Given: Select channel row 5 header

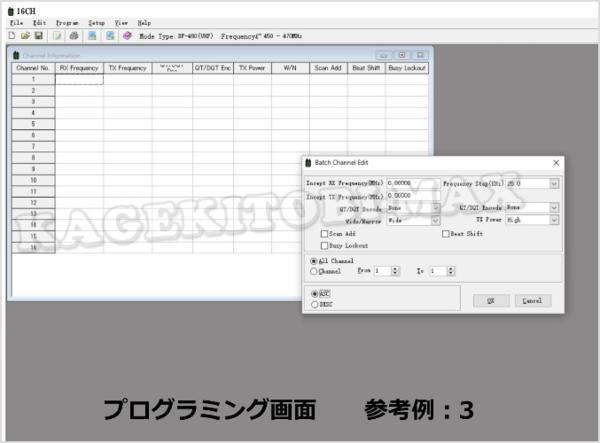Looking at the screenshot, I should tap(33, 124).
